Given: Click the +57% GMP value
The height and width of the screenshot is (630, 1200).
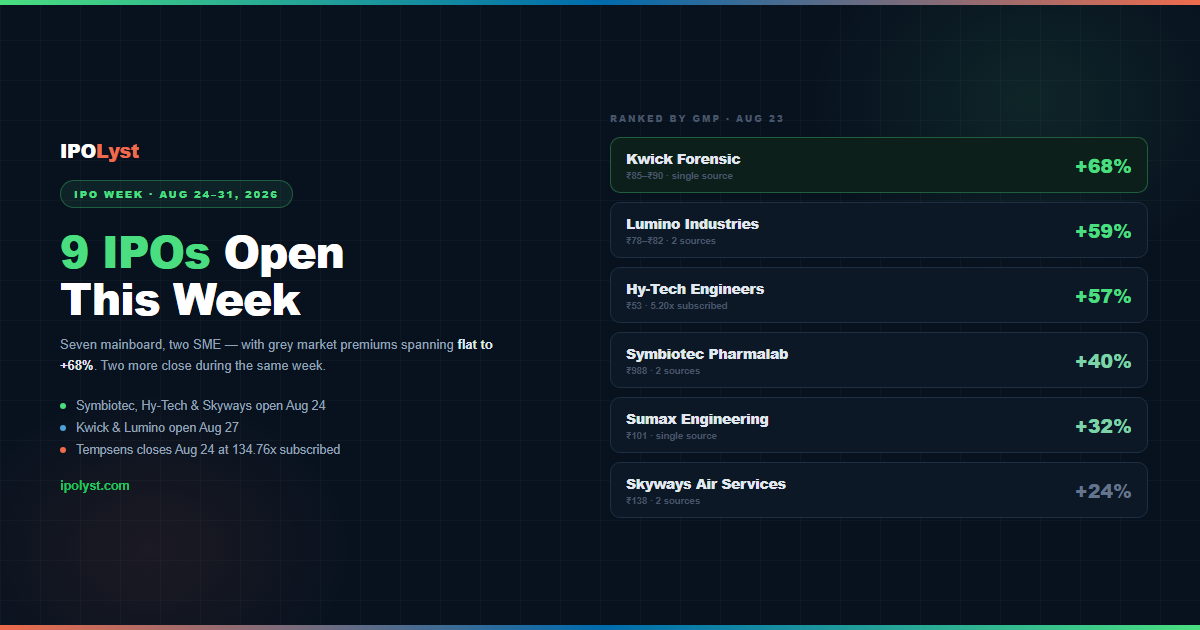Looking at the screenshot, I should coord(1103,296).
